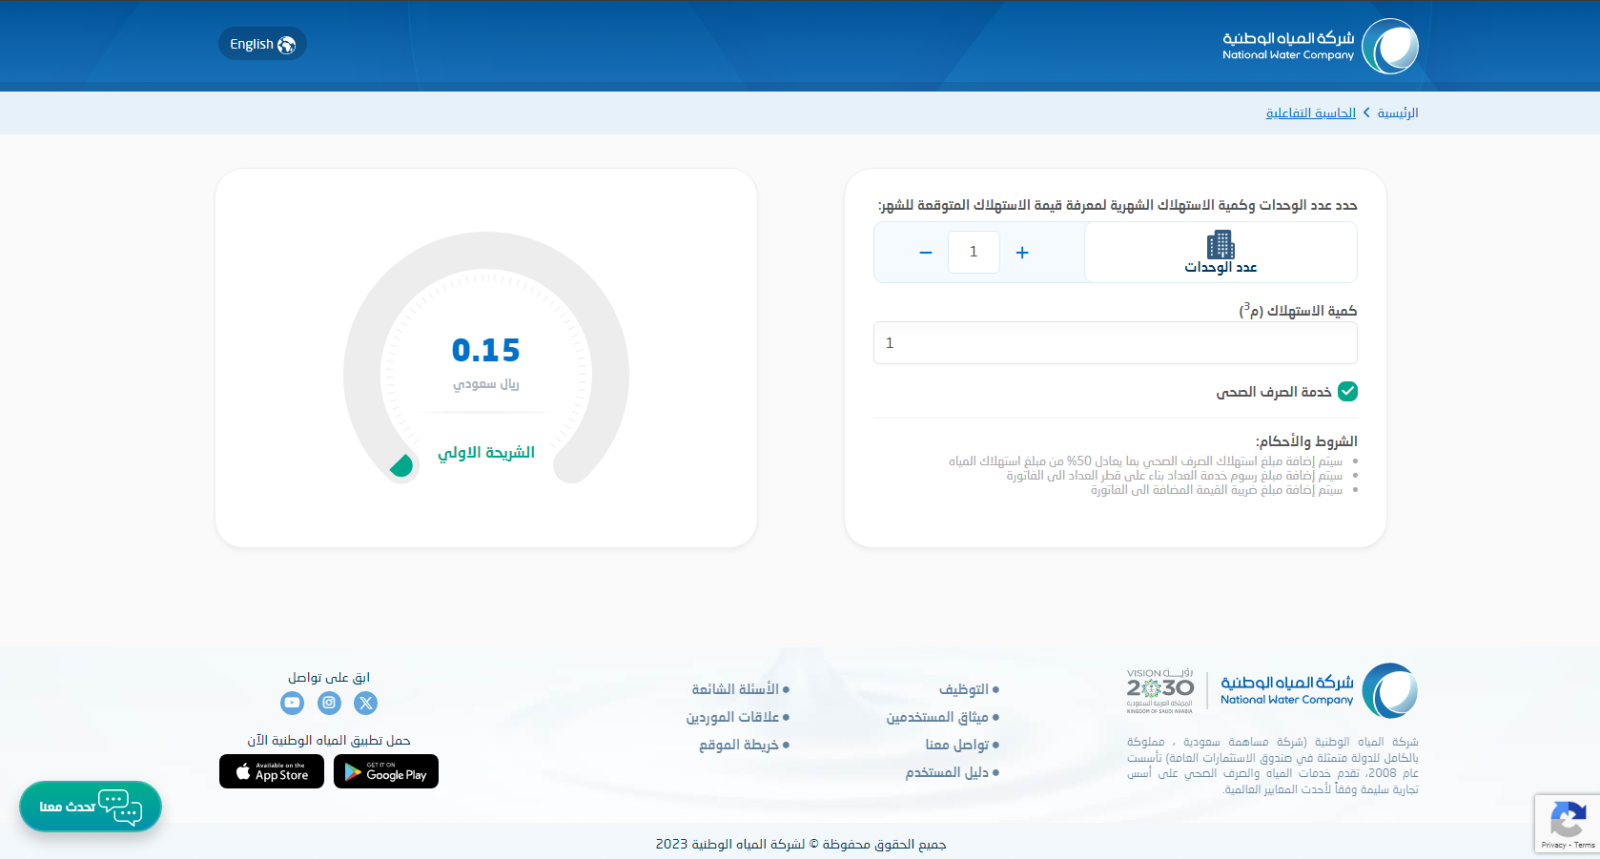Download app from Google Play badge
The image size is (1600, 859).
point(386,771)
